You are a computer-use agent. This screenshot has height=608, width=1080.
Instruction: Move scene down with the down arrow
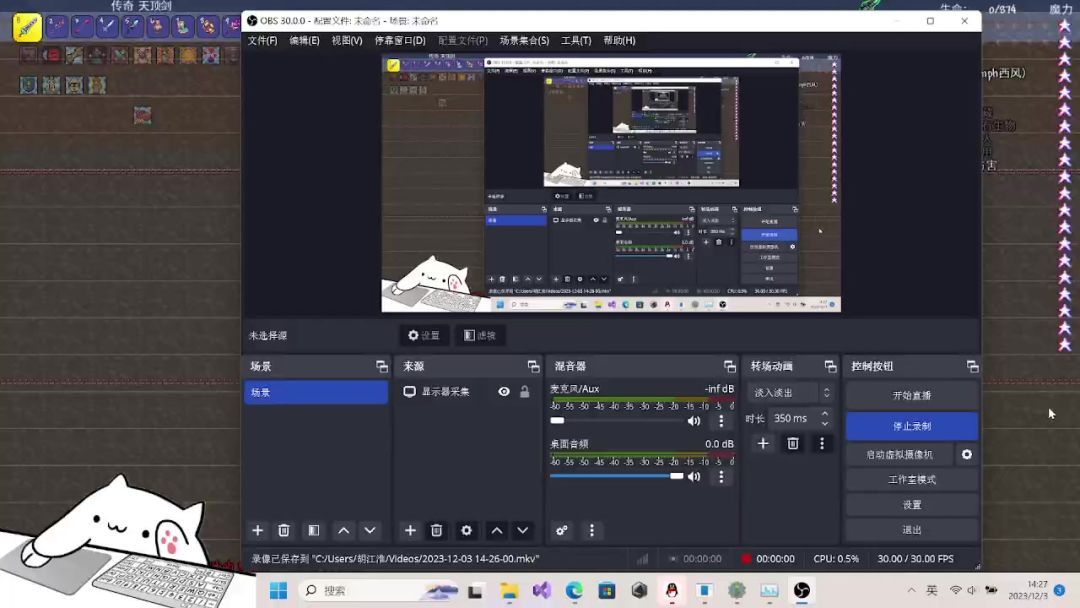point(370,530)
